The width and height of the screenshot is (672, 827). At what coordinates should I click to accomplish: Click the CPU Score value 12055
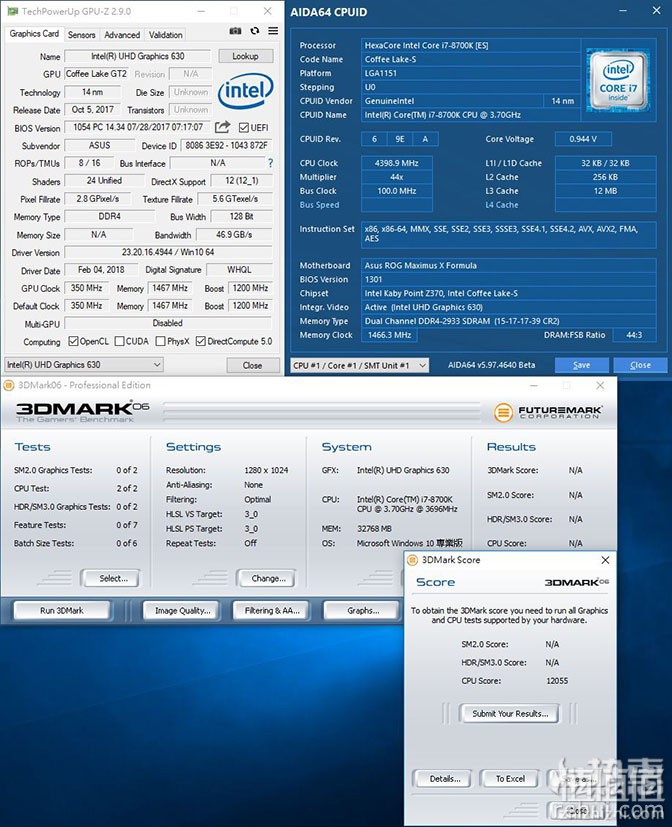click(557, 681)
